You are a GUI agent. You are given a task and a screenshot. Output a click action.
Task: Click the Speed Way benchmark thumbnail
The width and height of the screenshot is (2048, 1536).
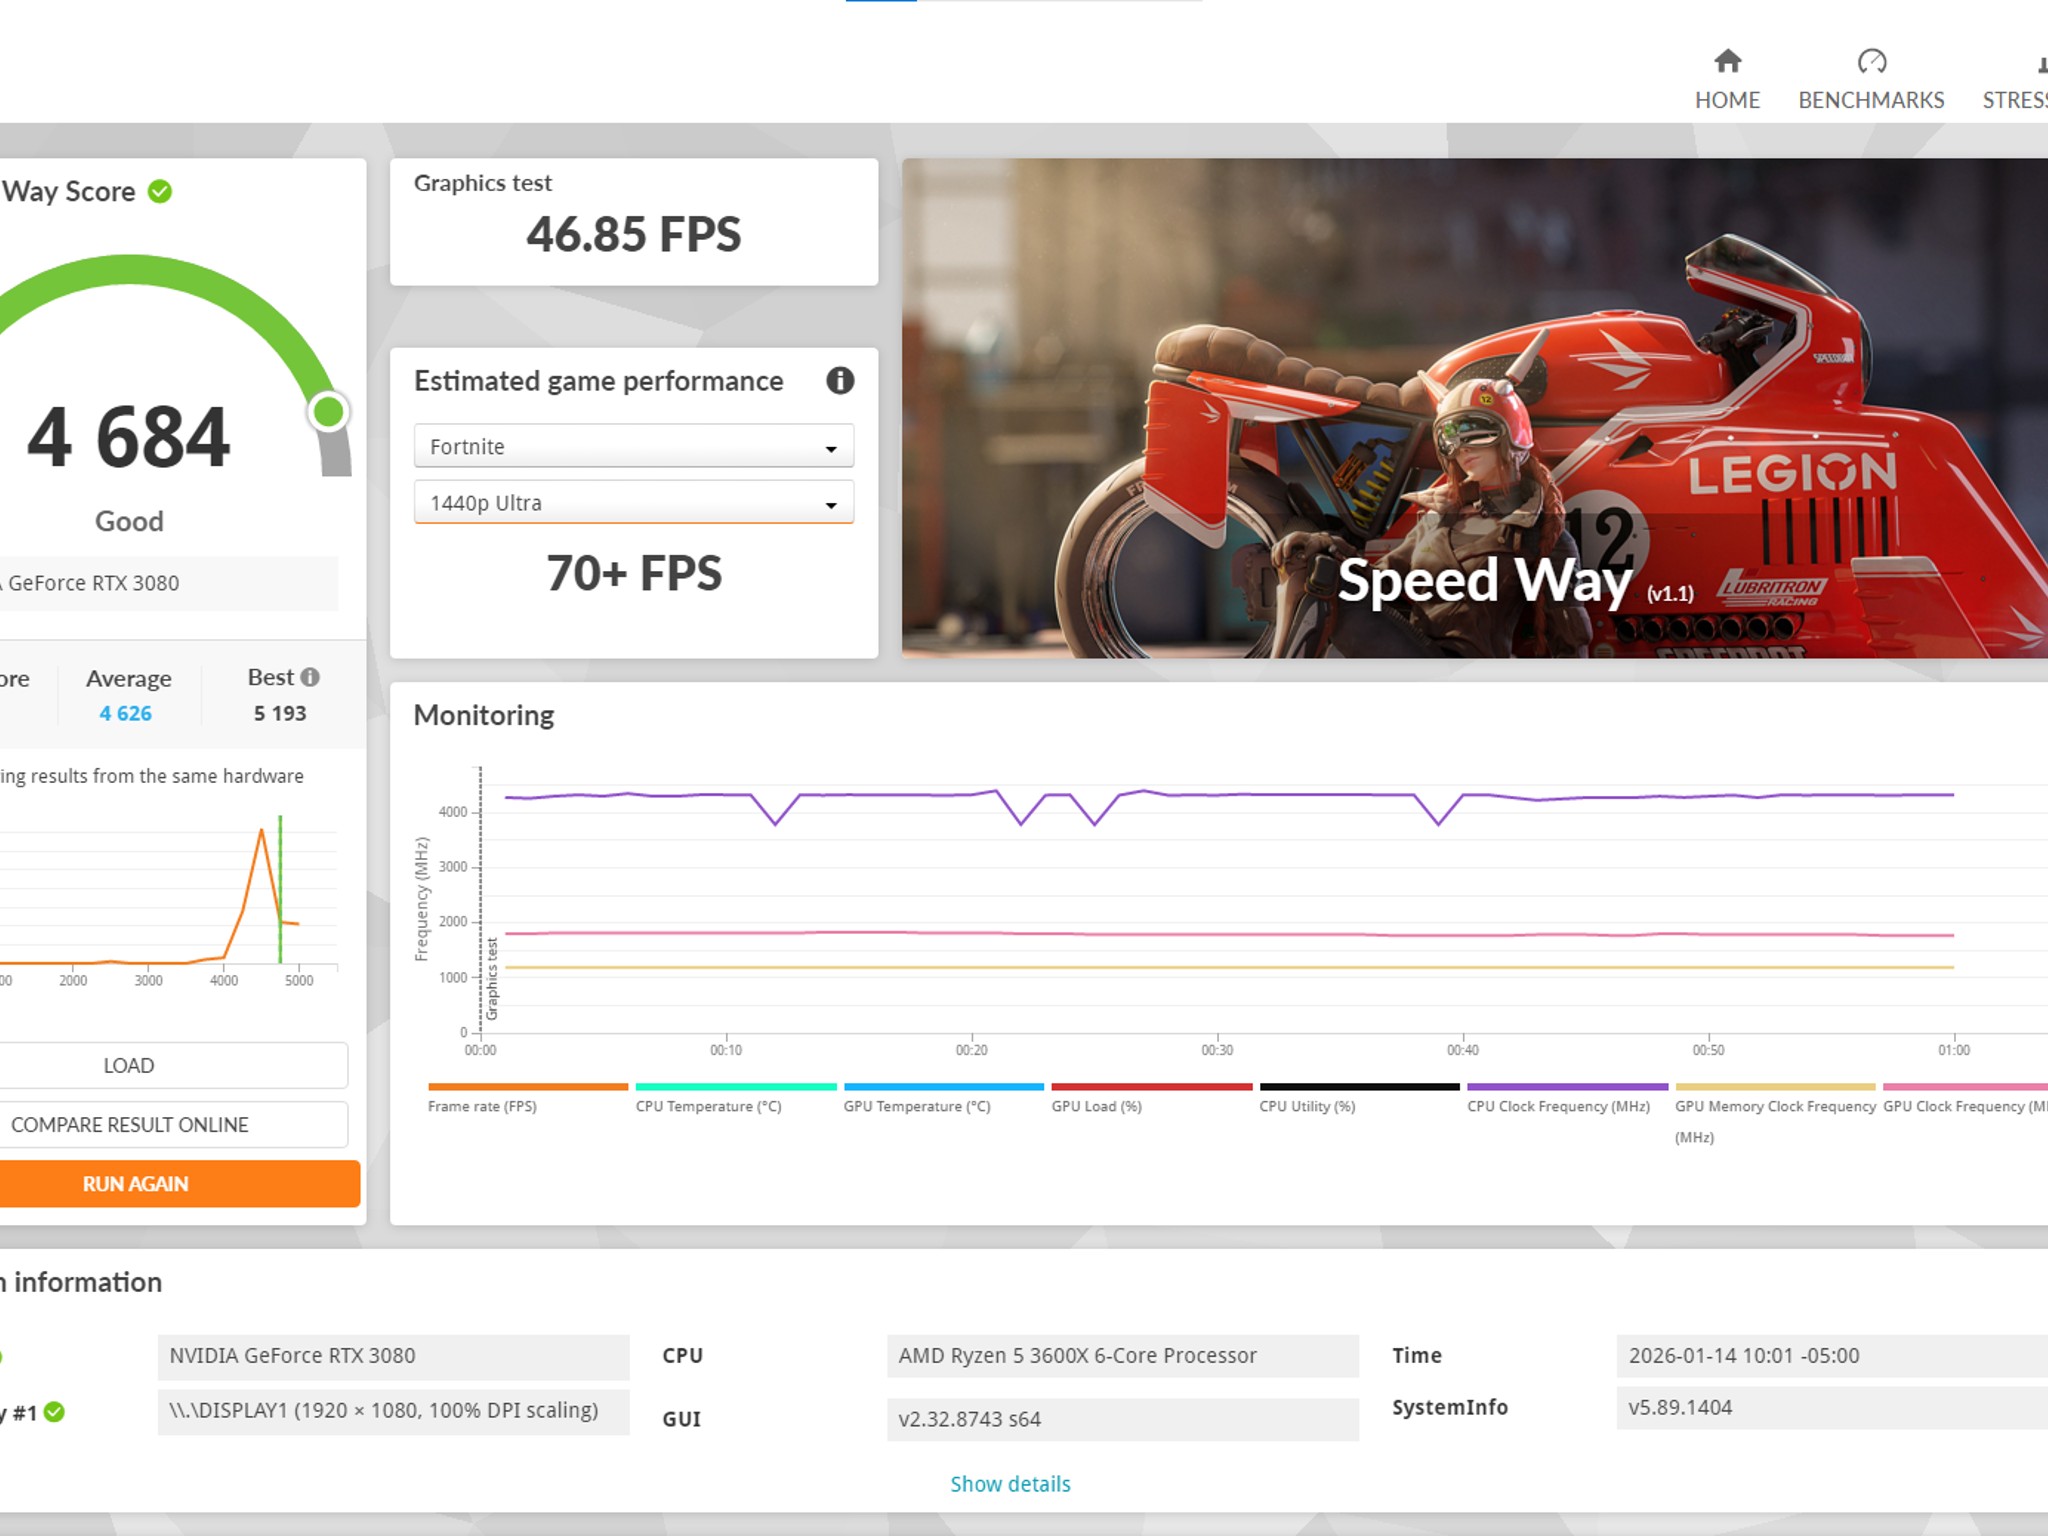tap(1475, 408)
